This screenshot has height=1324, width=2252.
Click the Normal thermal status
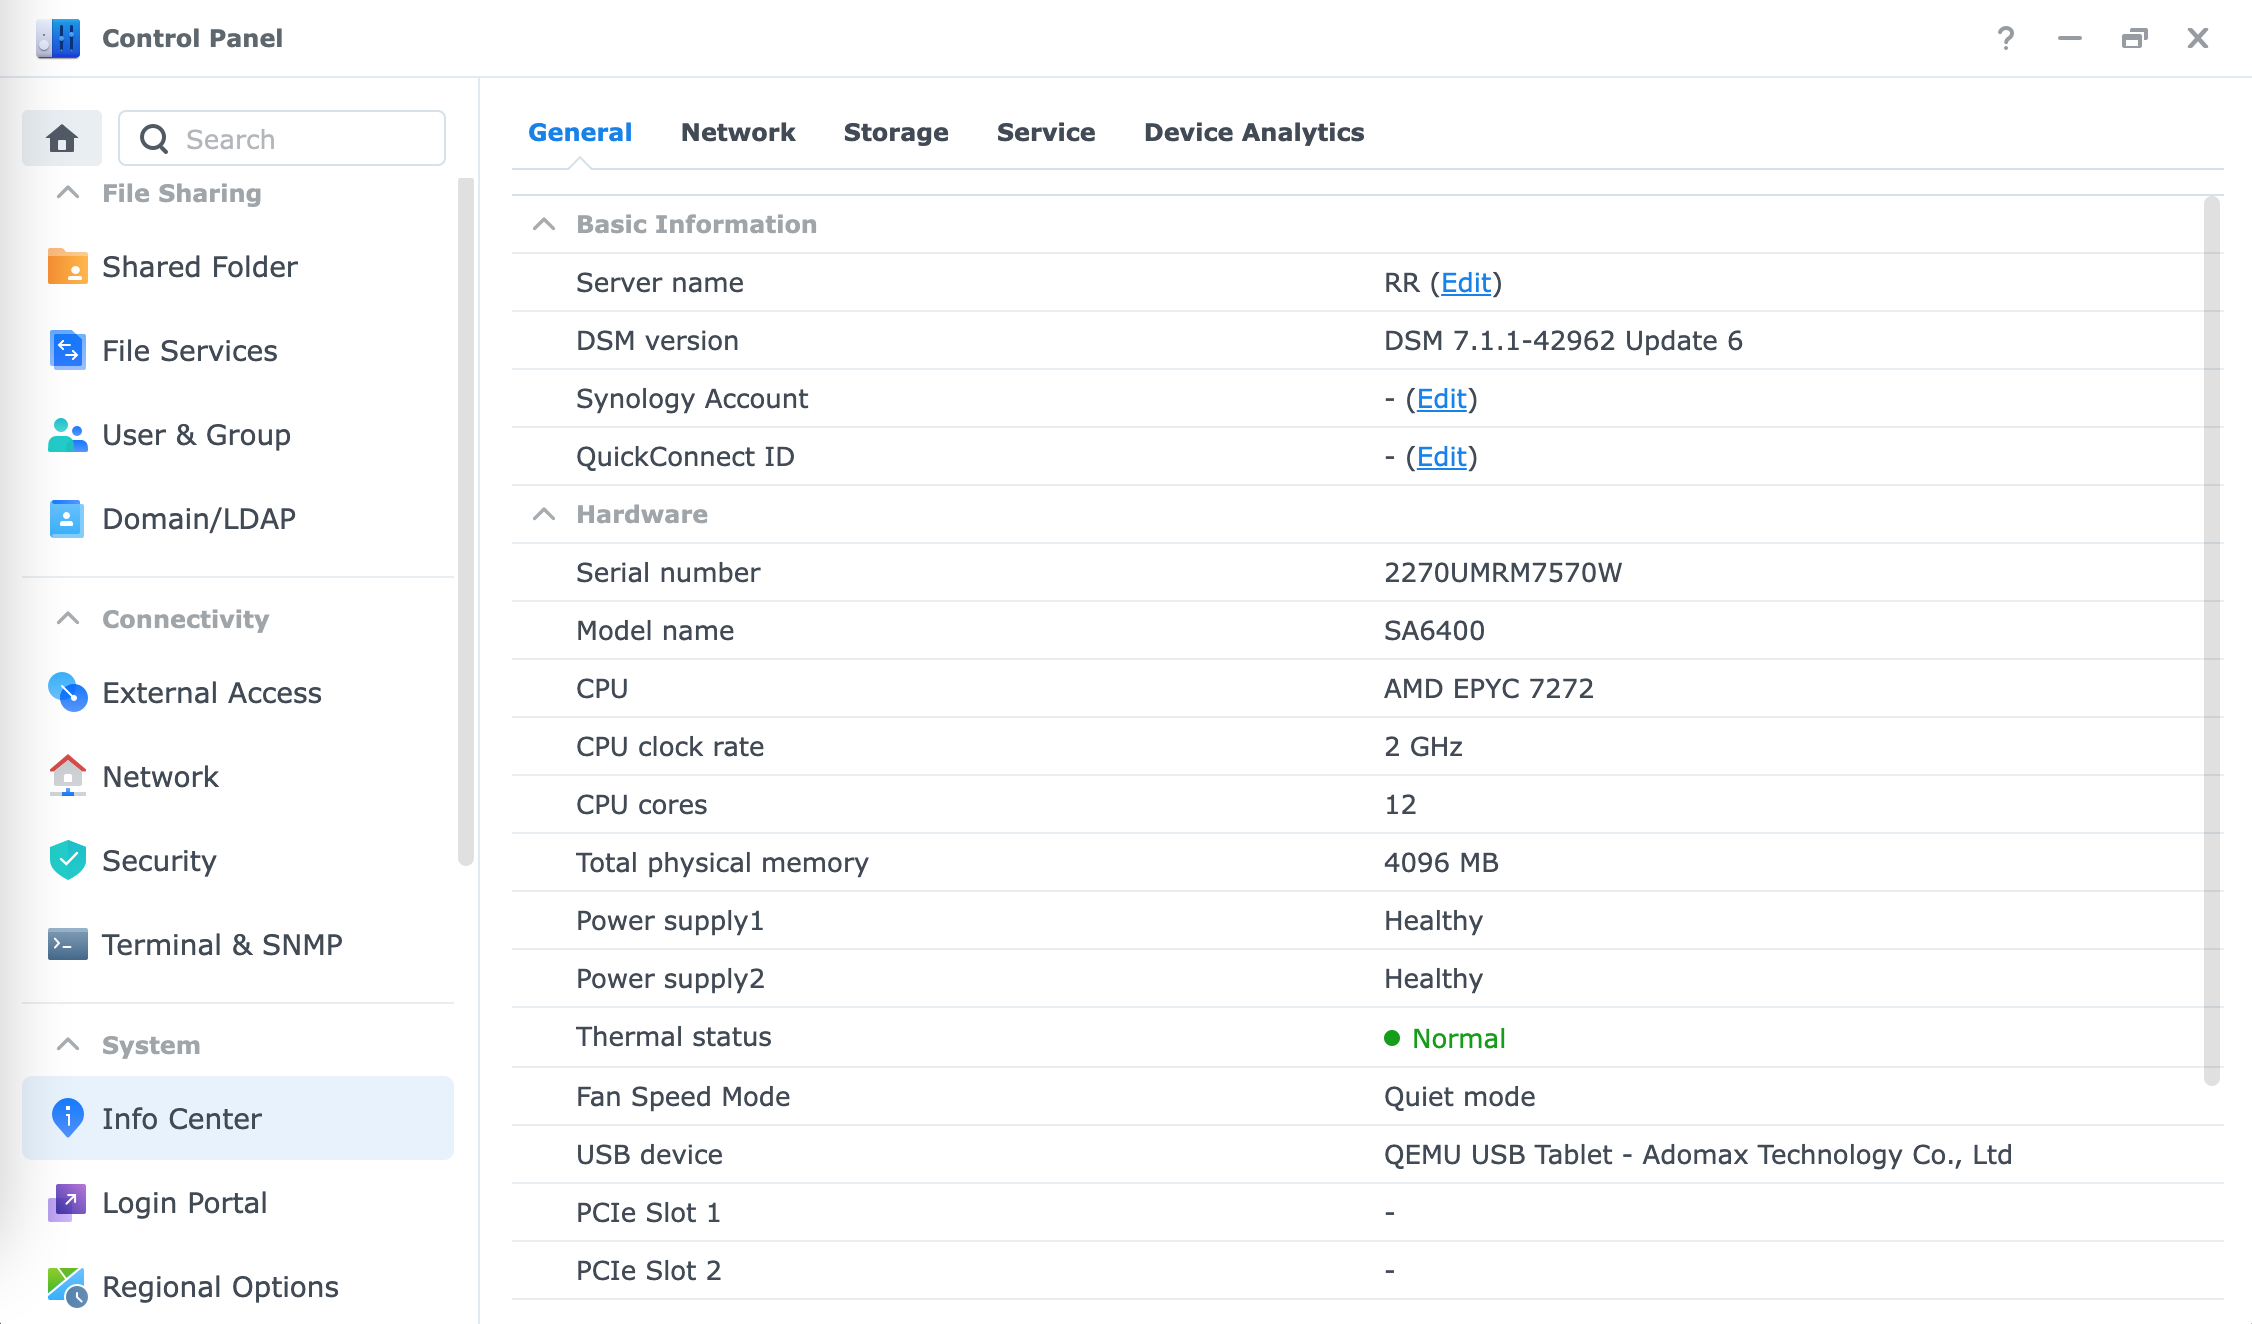[x=1458, y=1039]
